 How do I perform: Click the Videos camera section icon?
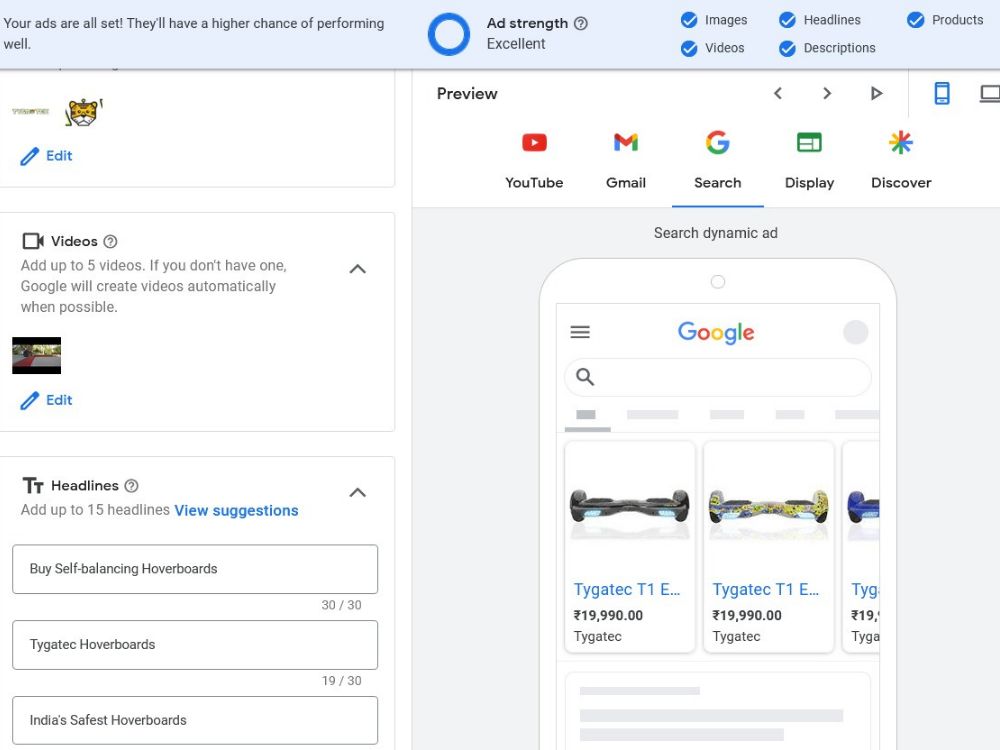[33, 241]
